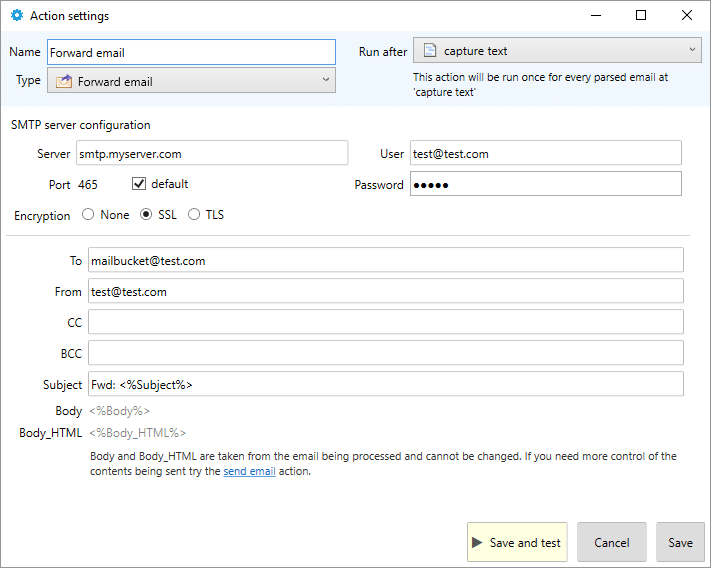Viewport: 711px width, 568px height.
Task: Click the To address field
Action: pyautogui.click(x=386, y=260)
